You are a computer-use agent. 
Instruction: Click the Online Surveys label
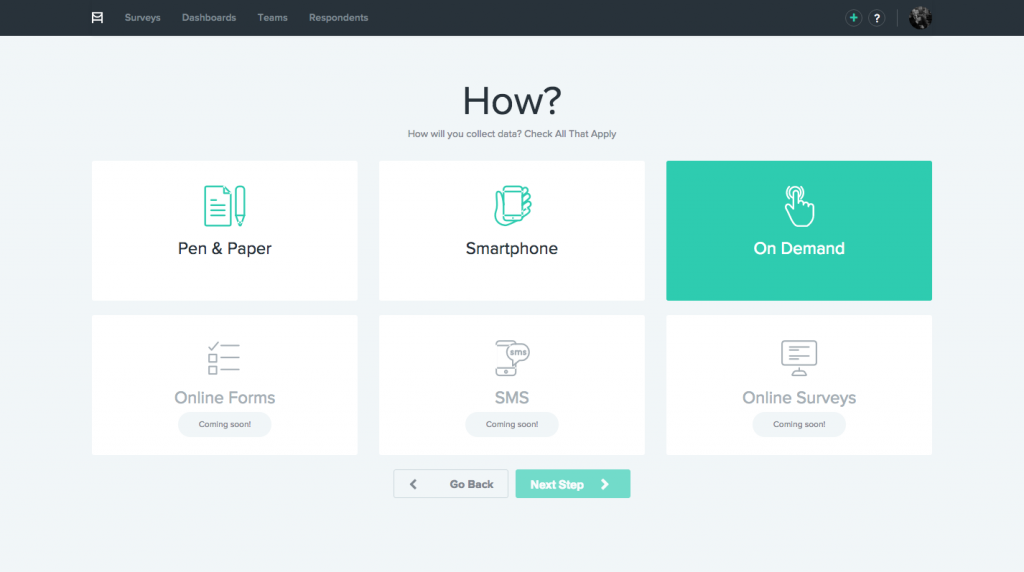tap(799, 398)
